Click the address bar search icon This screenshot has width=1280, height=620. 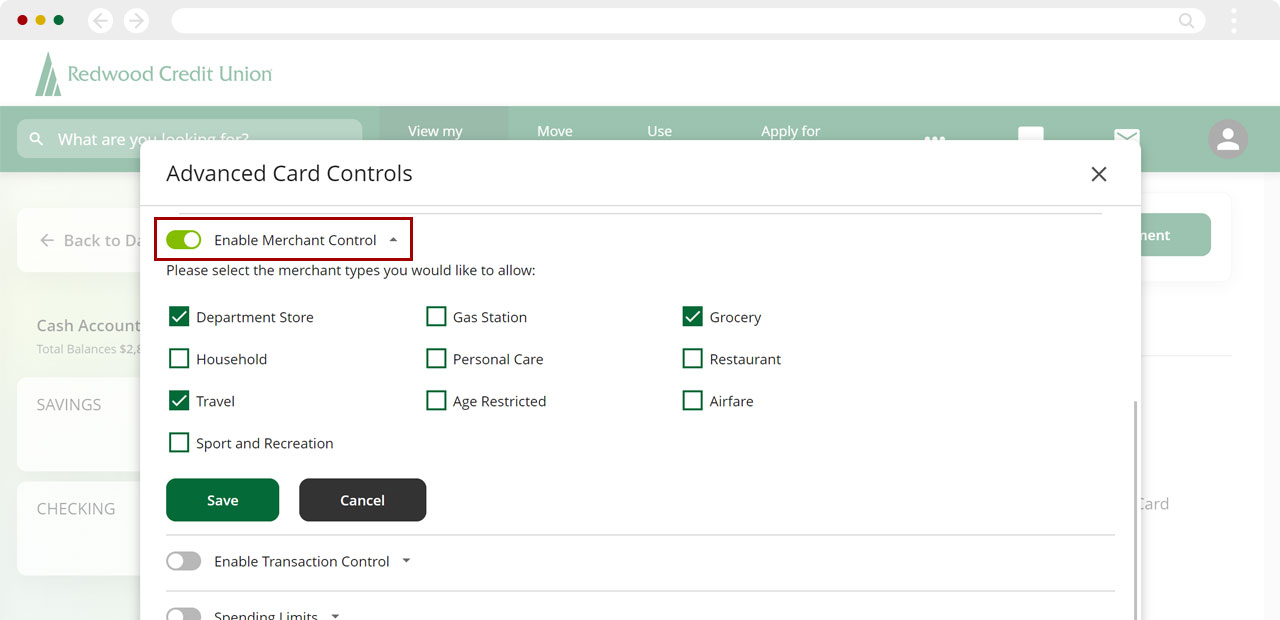(x=1186, y=20)
